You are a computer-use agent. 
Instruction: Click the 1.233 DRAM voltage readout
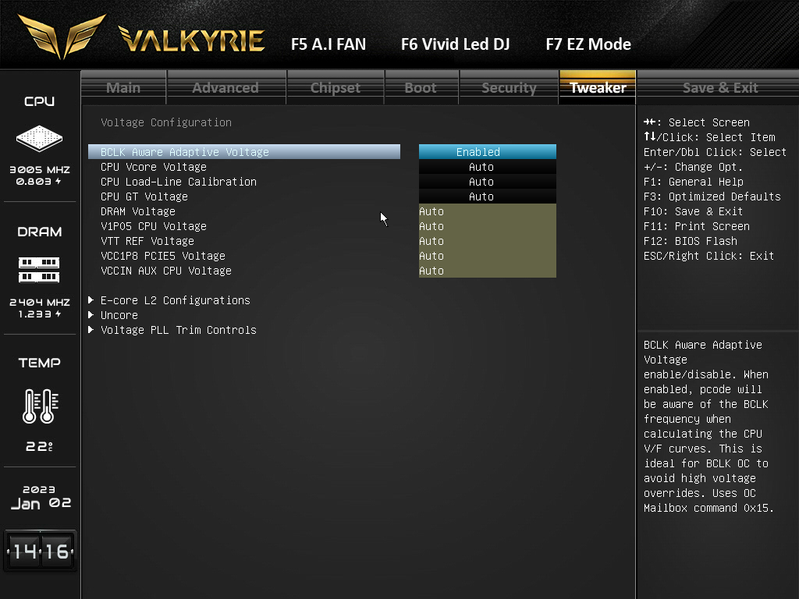point(40,314)
